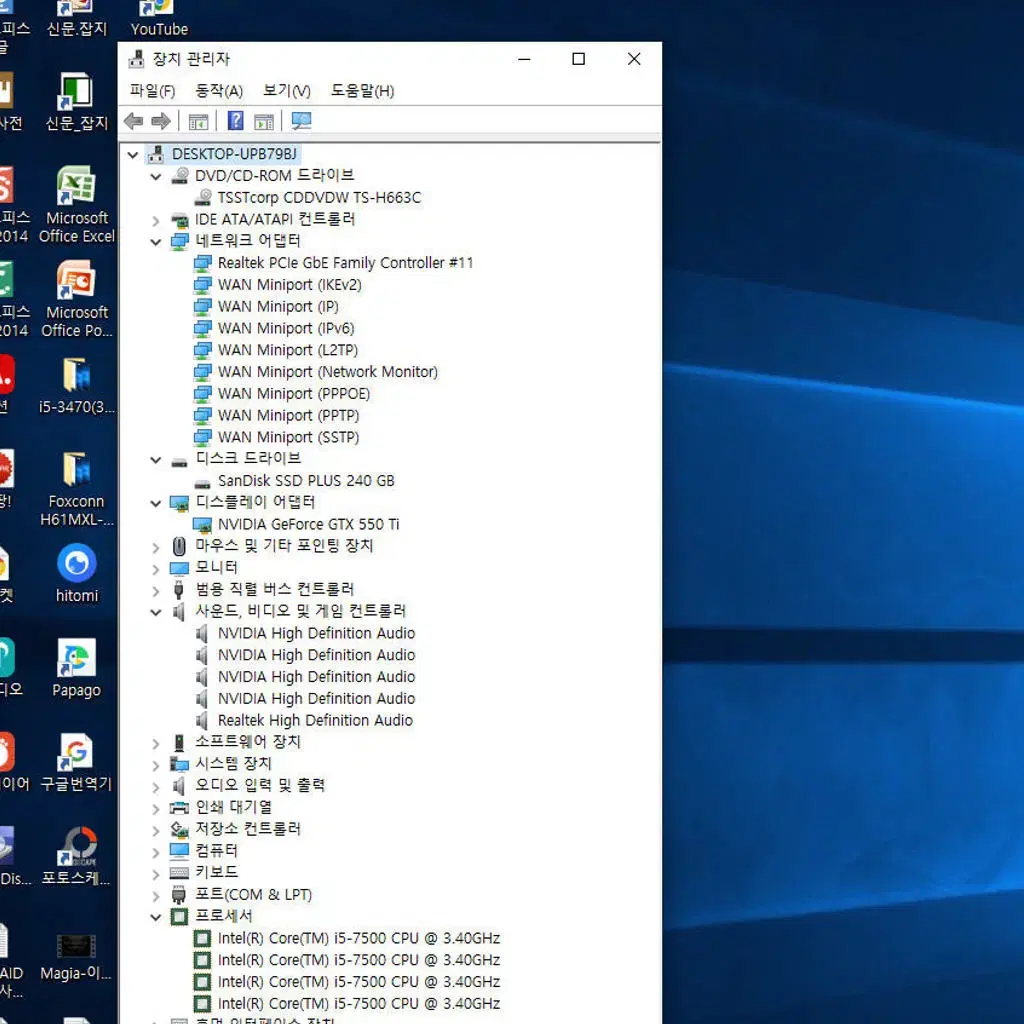Select WAN Miniport (SSTP) adapter

[x=289, y=438]
